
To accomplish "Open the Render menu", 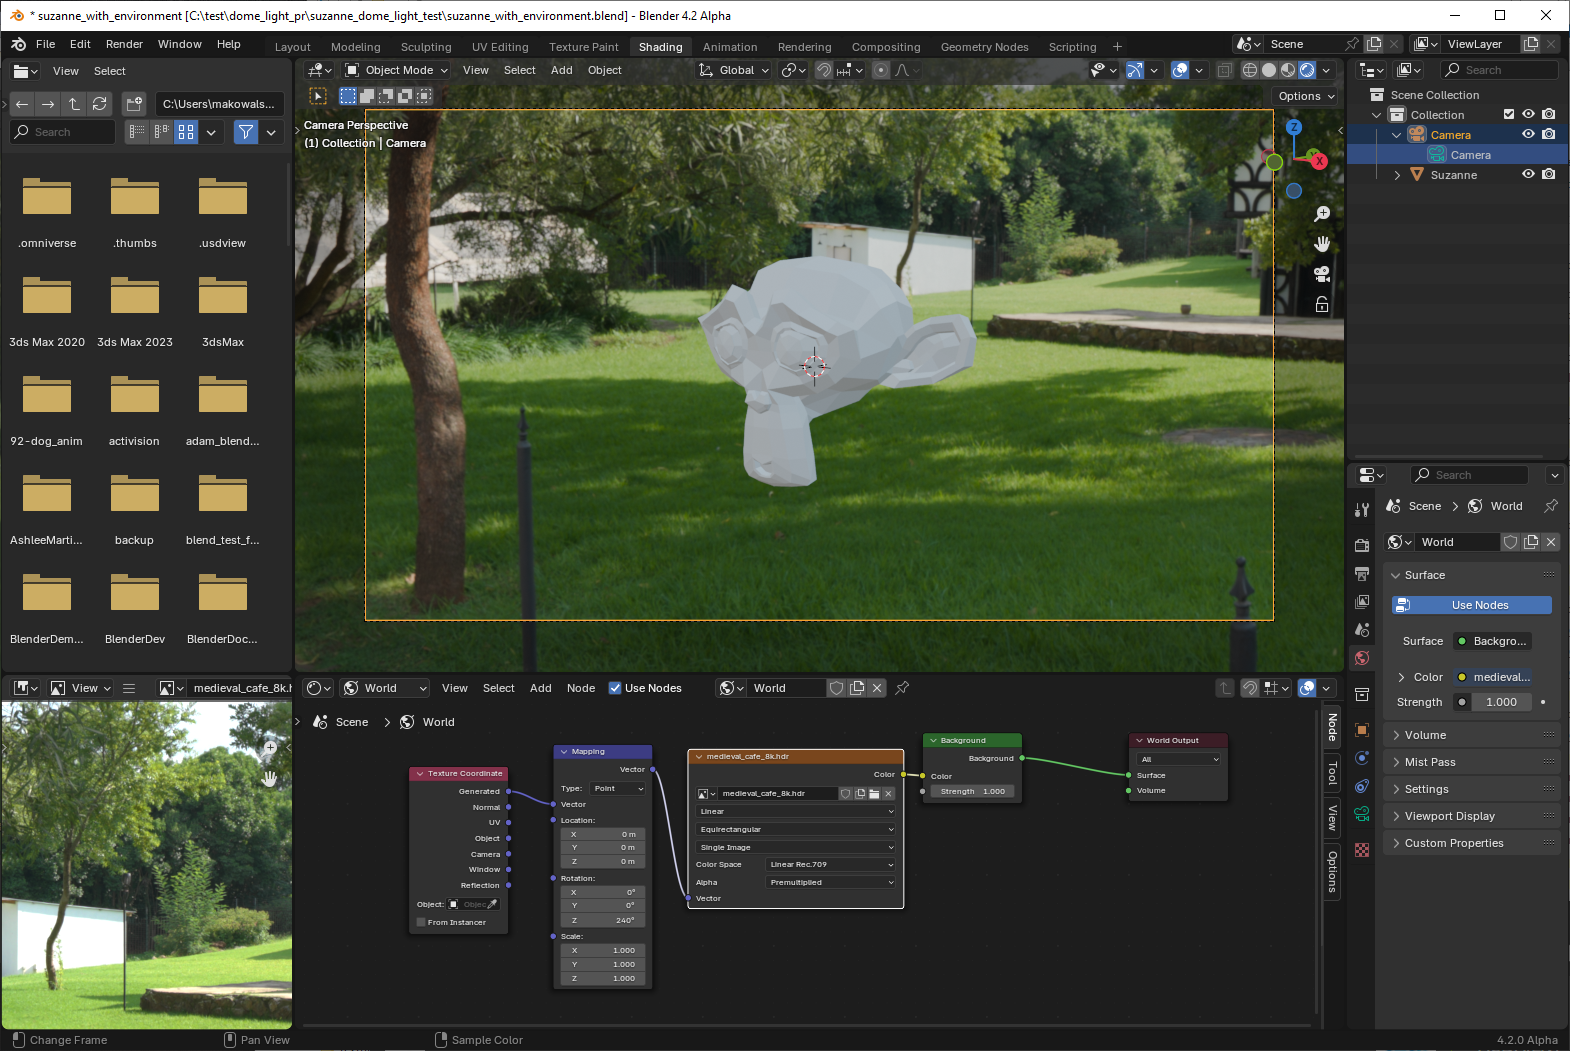I will click(x=124, y=44).
